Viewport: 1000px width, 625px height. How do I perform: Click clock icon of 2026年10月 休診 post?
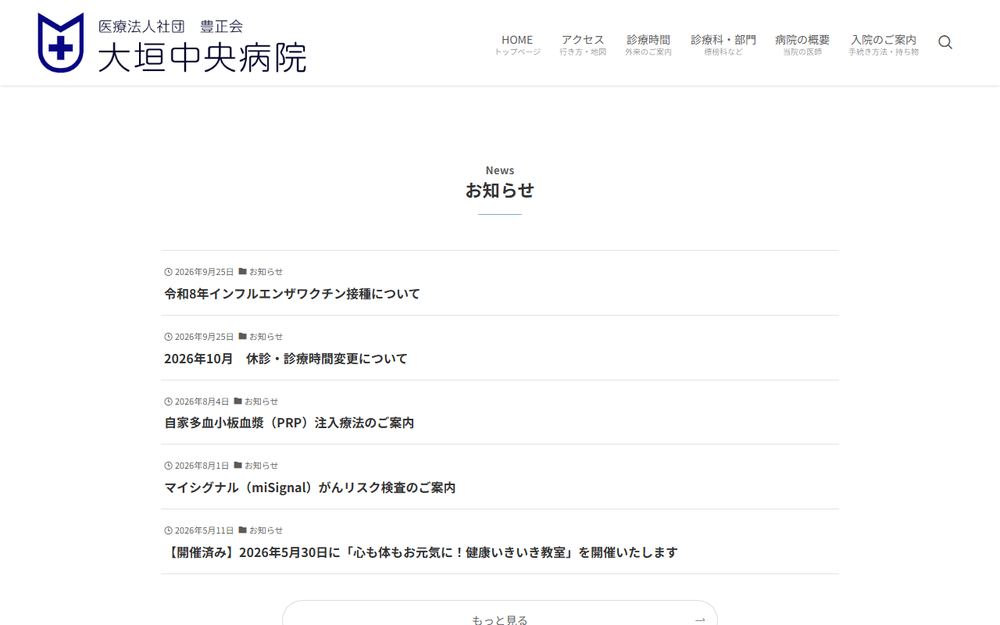pos(168,337)
